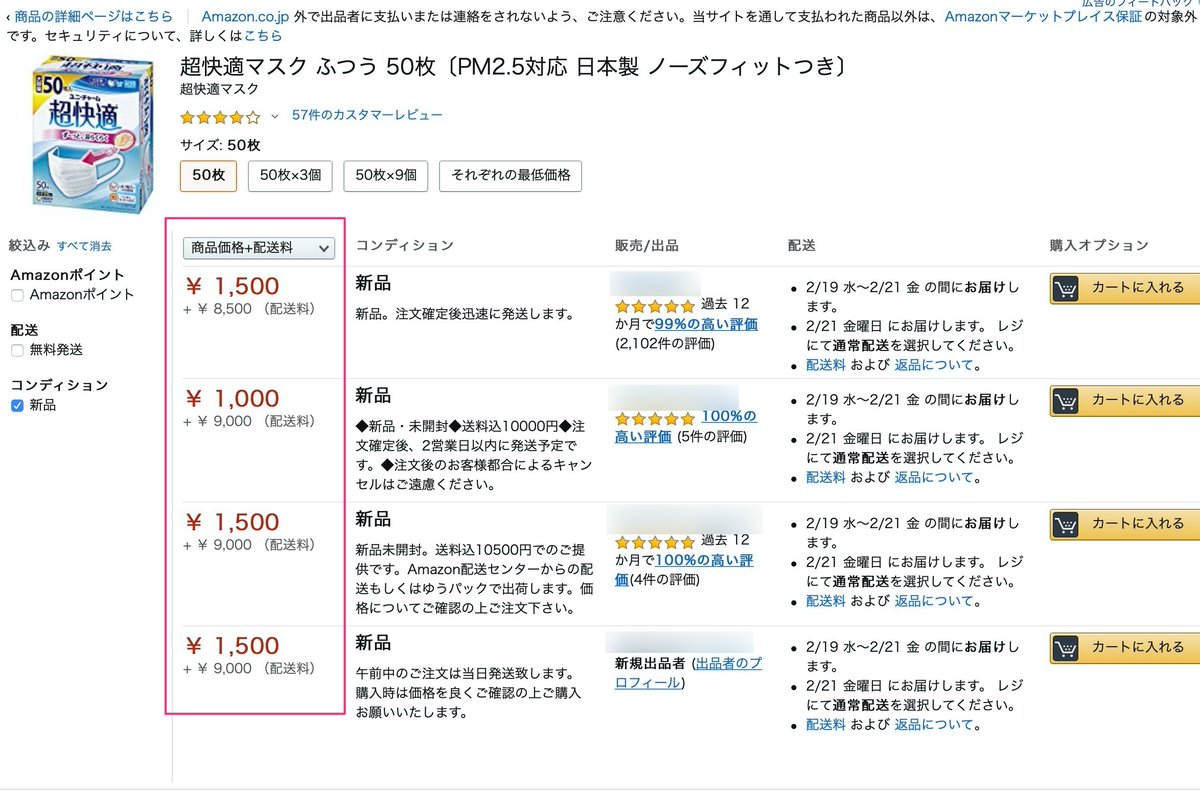This screenshot has height=799, width=1200.
Task: Add the ¥1,500 + ¥8,500 offer to cart
Action: (1124, 288)
